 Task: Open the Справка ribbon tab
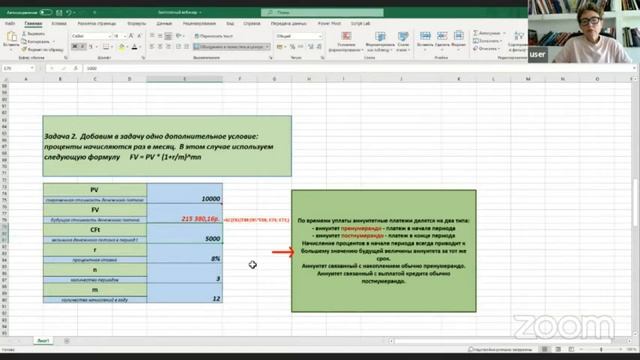pos(252,24)
